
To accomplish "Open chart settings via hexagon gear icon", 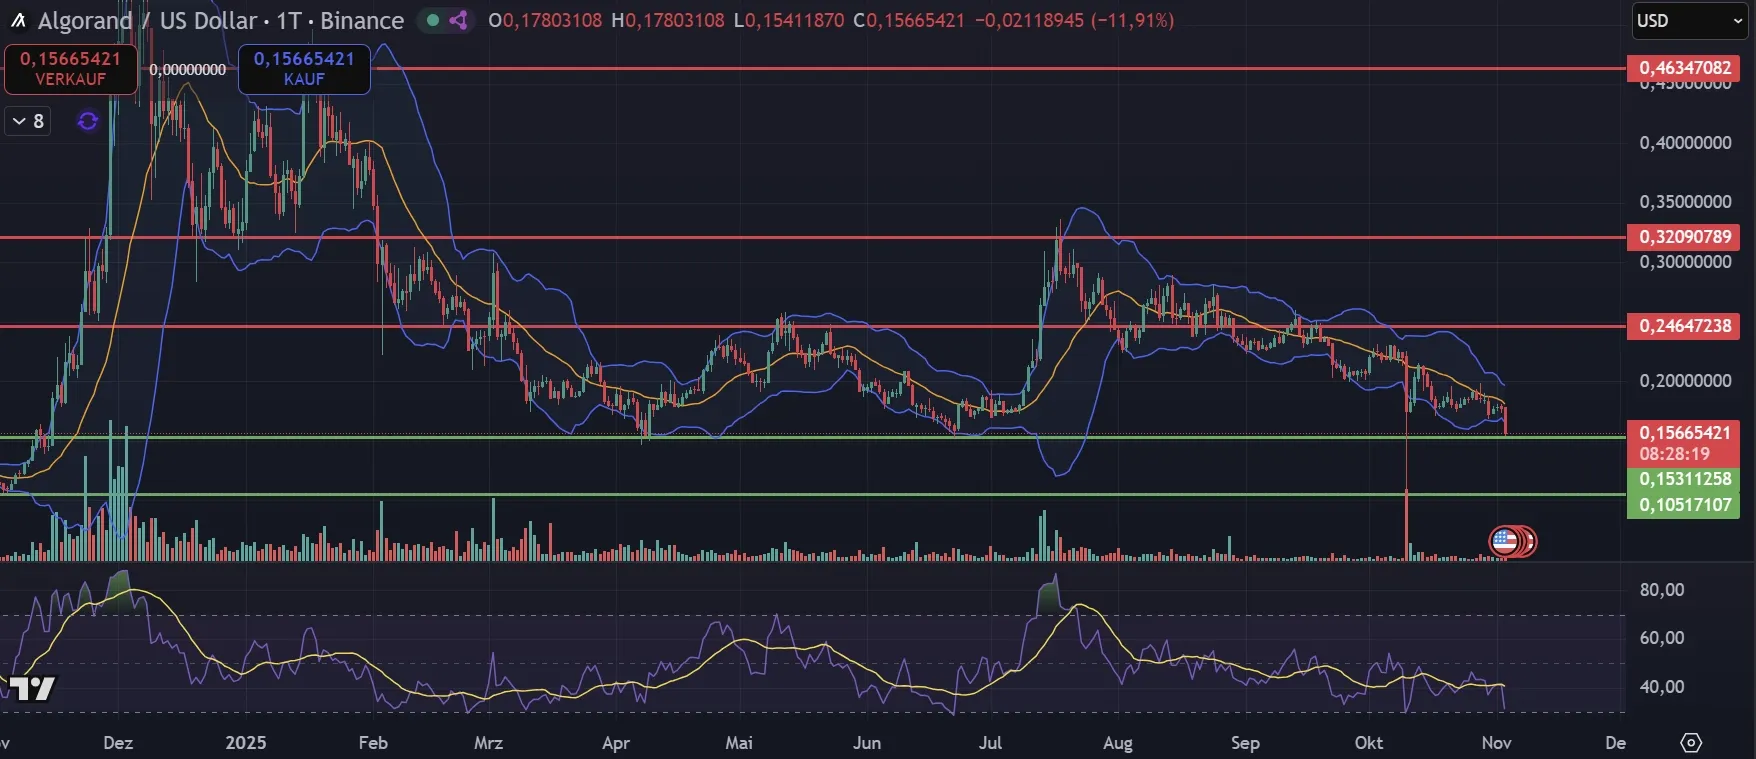I will click(x=1690, y=743).
